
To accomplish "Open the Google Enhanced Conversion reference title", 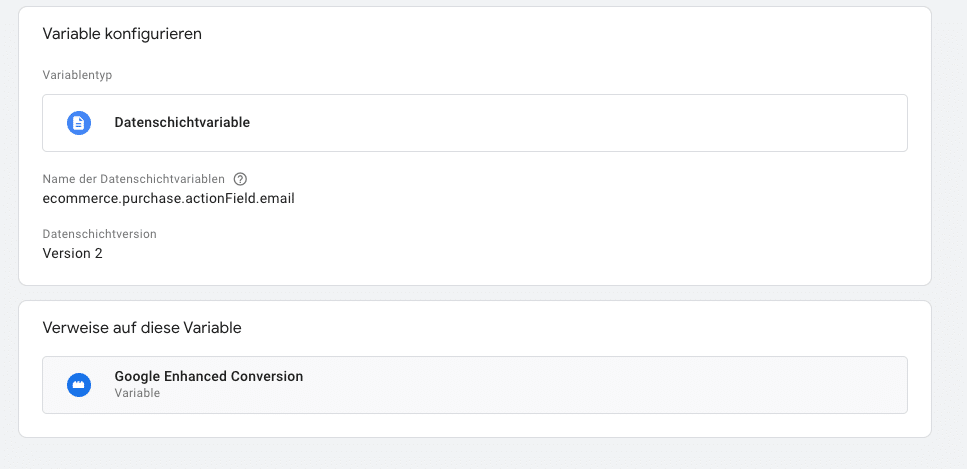I will click(208, 377).
